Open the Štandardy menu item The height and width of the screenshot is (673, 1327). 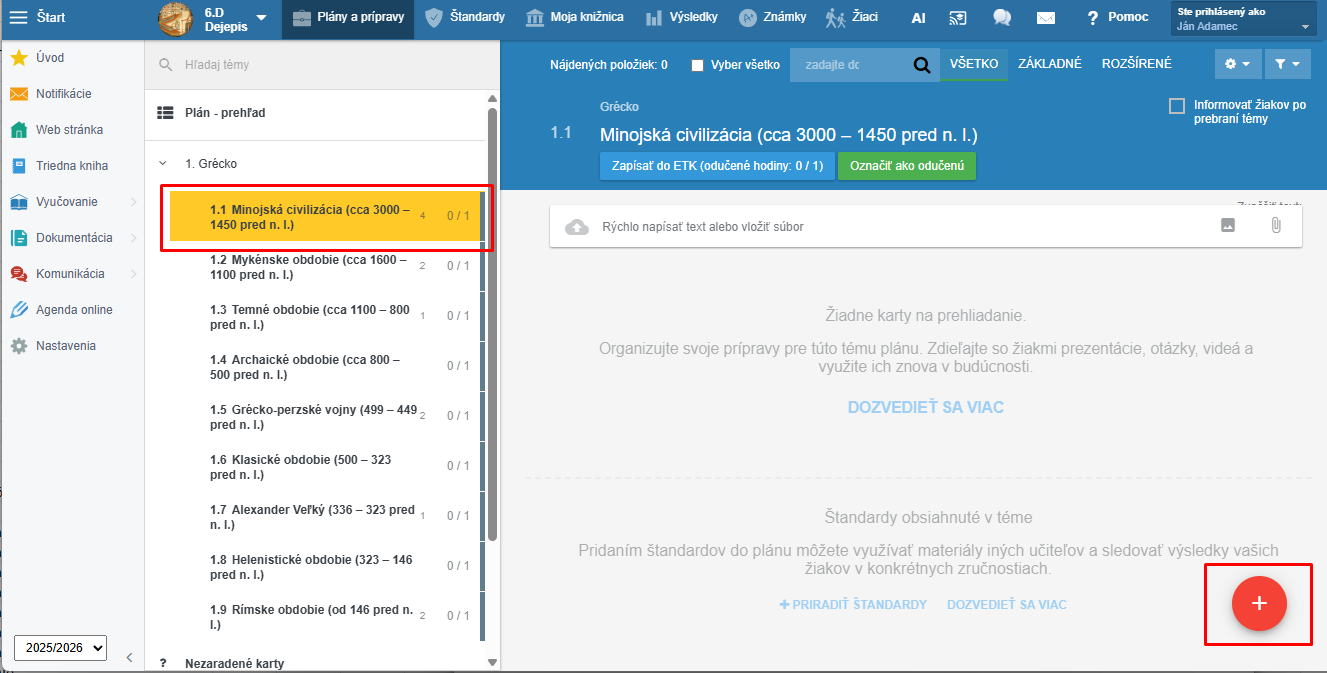(464, 17)
